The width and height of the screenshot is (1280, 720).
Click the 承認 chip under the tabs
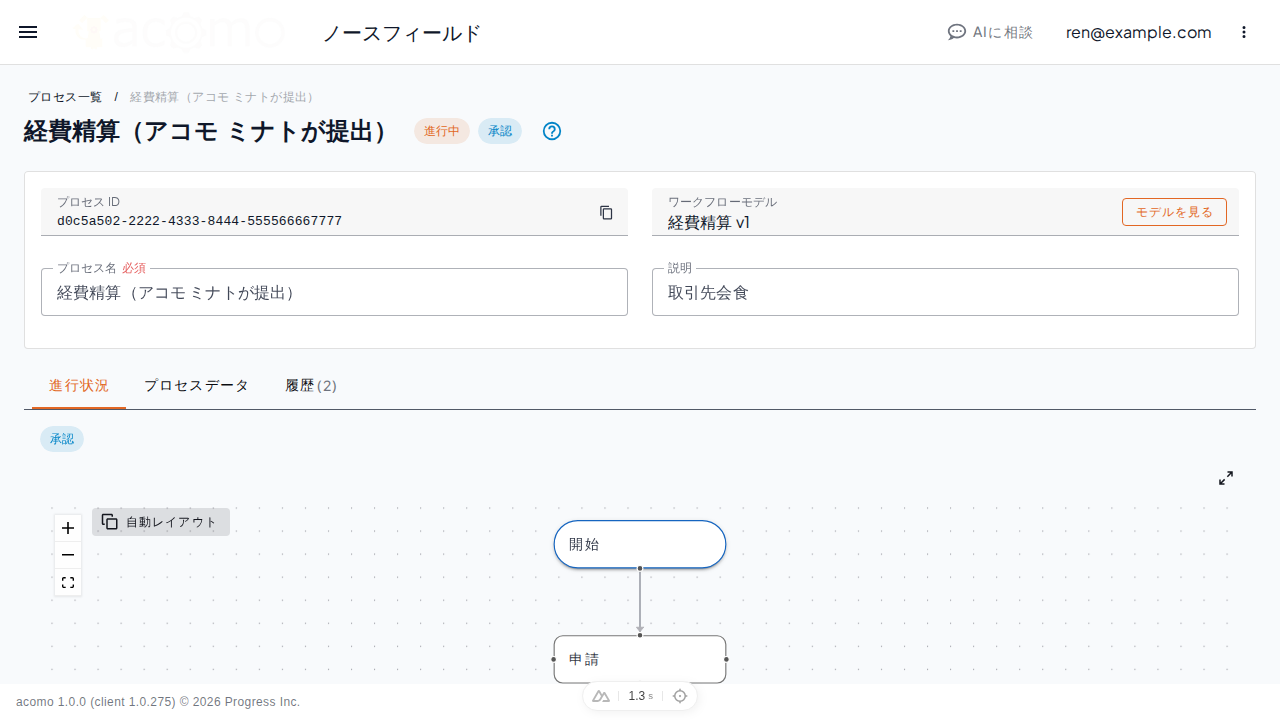click(62, 439)
